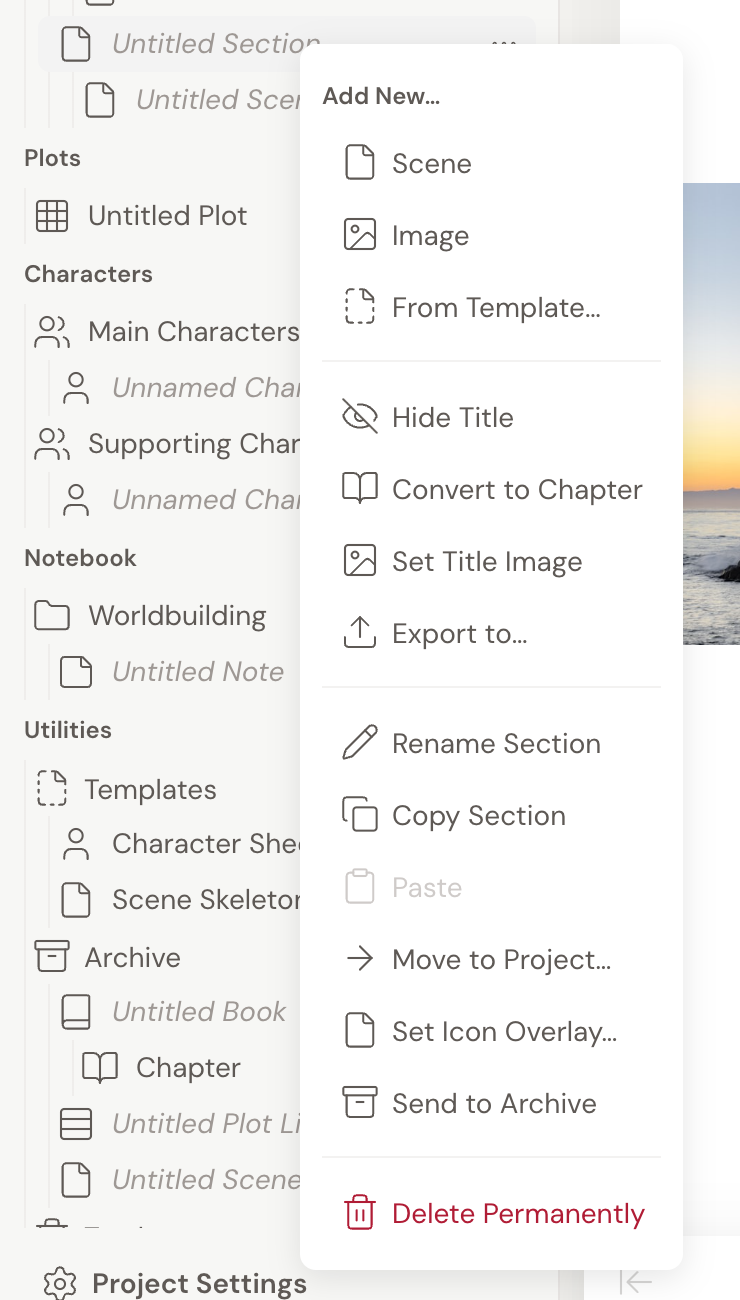The image size is (740, 1300).
Task: Open archived Chapter item
Action: [188, 1068]
